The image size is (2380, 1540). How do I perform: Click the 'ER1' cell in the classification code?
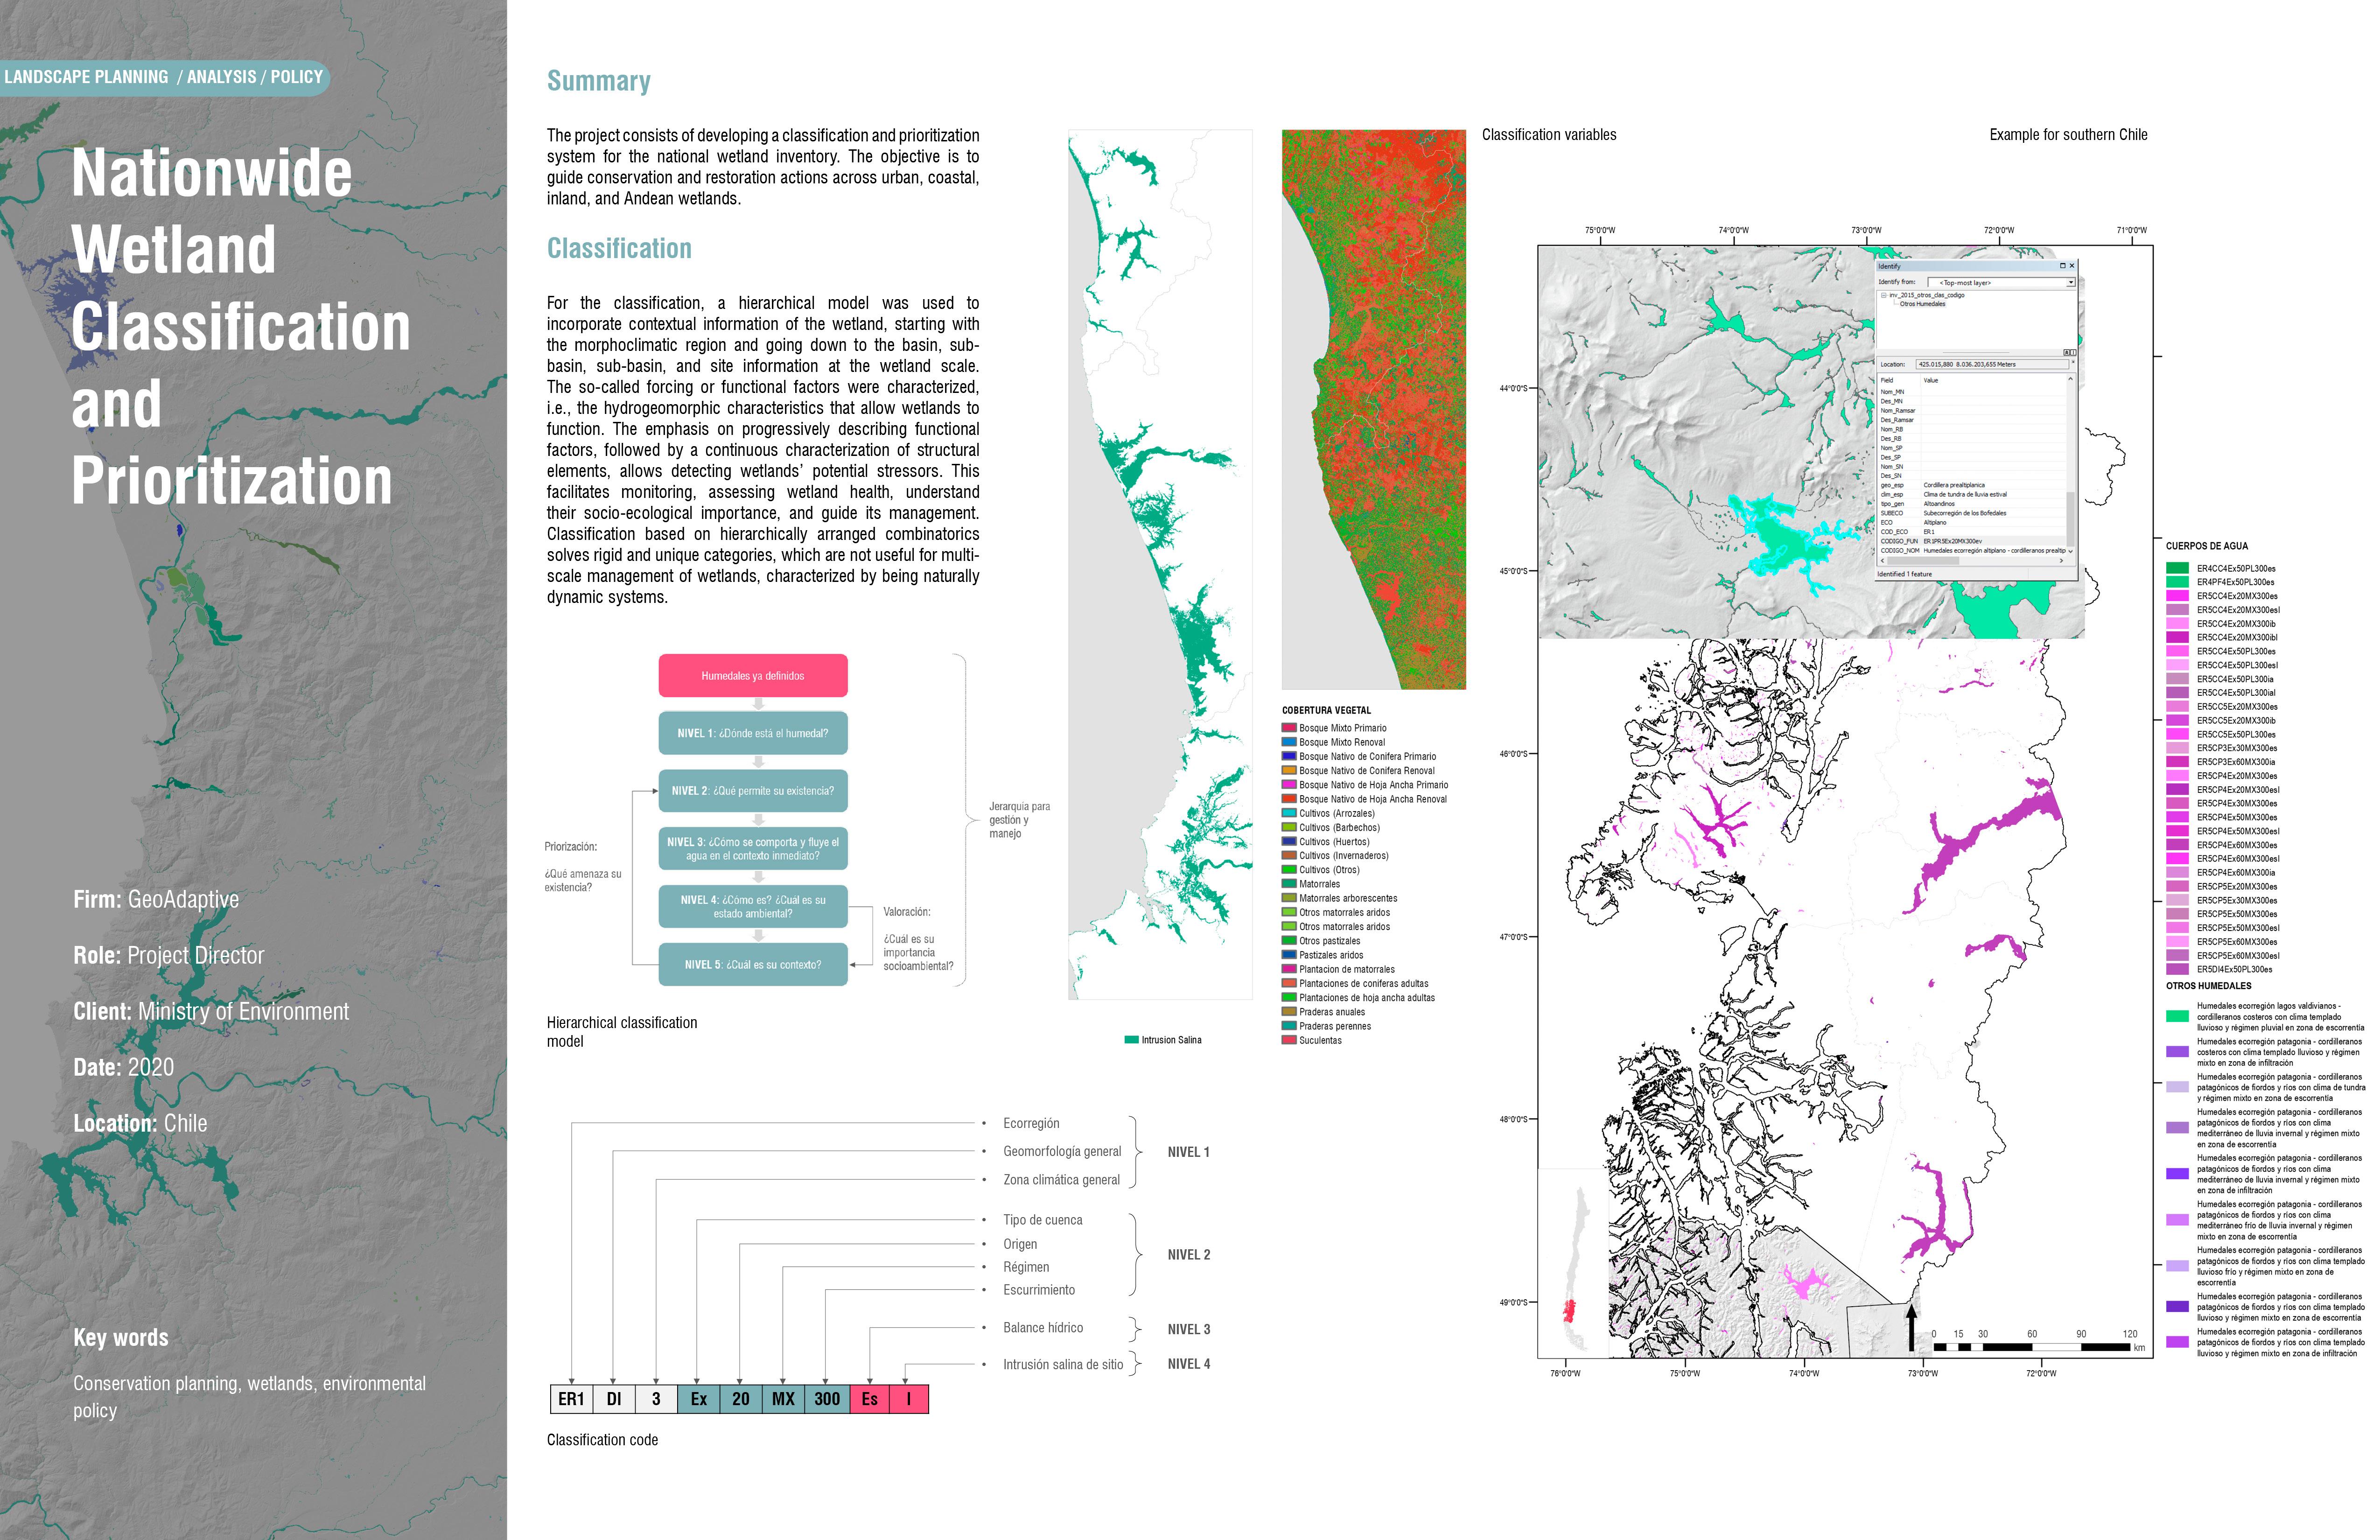tap(571, 1399)
